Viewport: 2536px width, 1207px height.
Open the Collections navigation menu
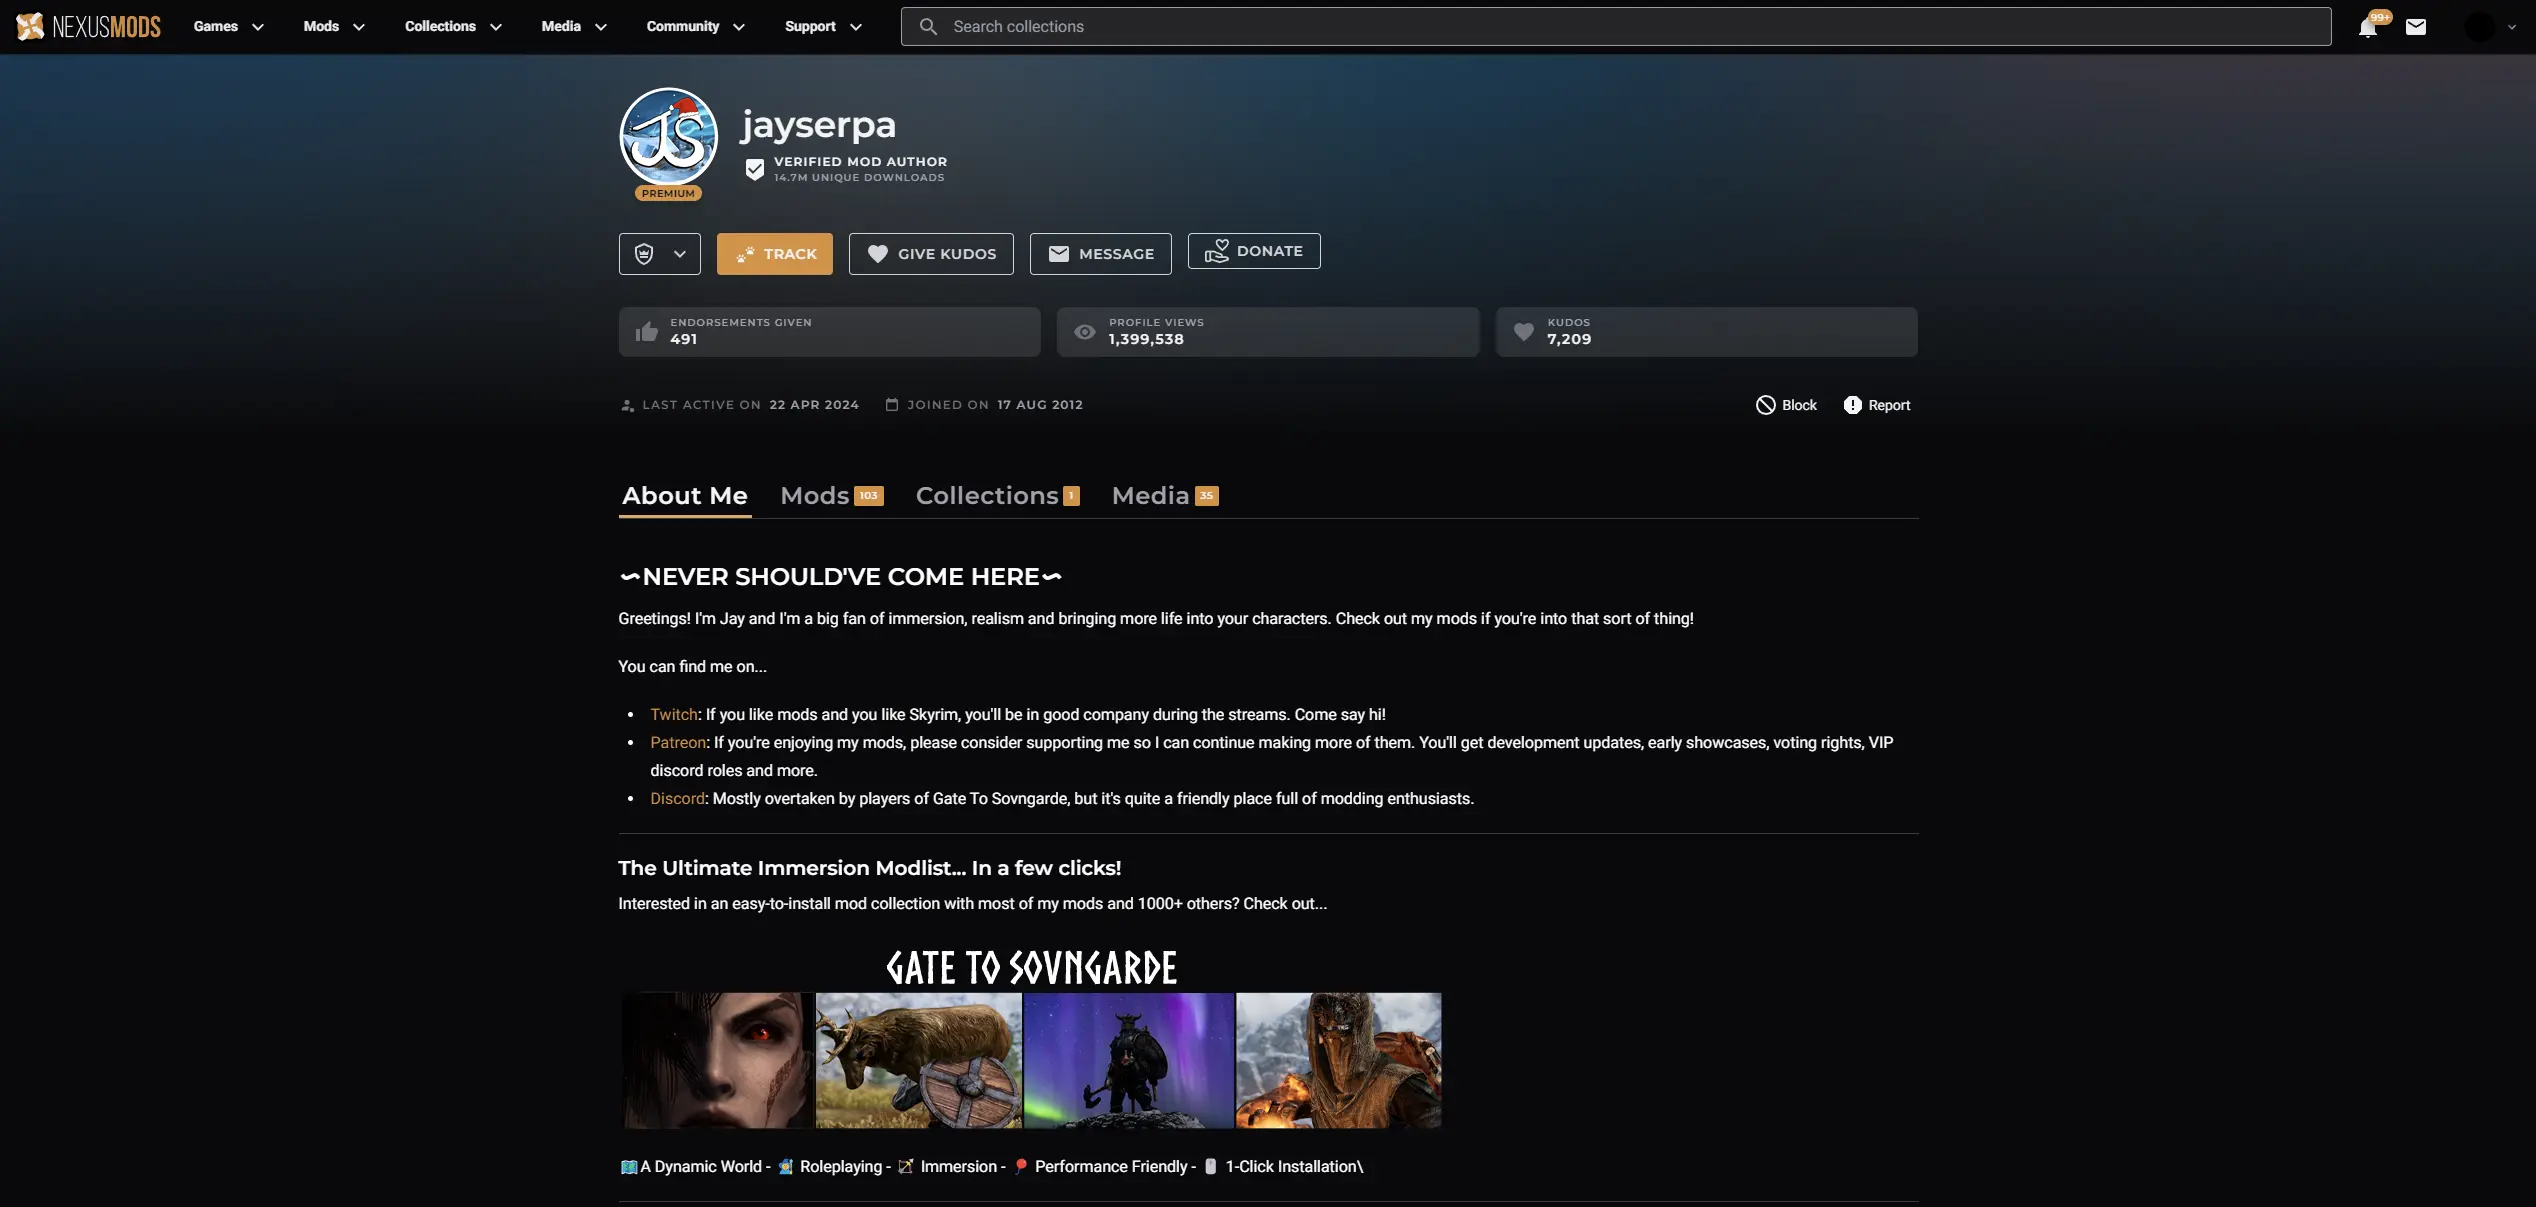(x=453, y=27)
